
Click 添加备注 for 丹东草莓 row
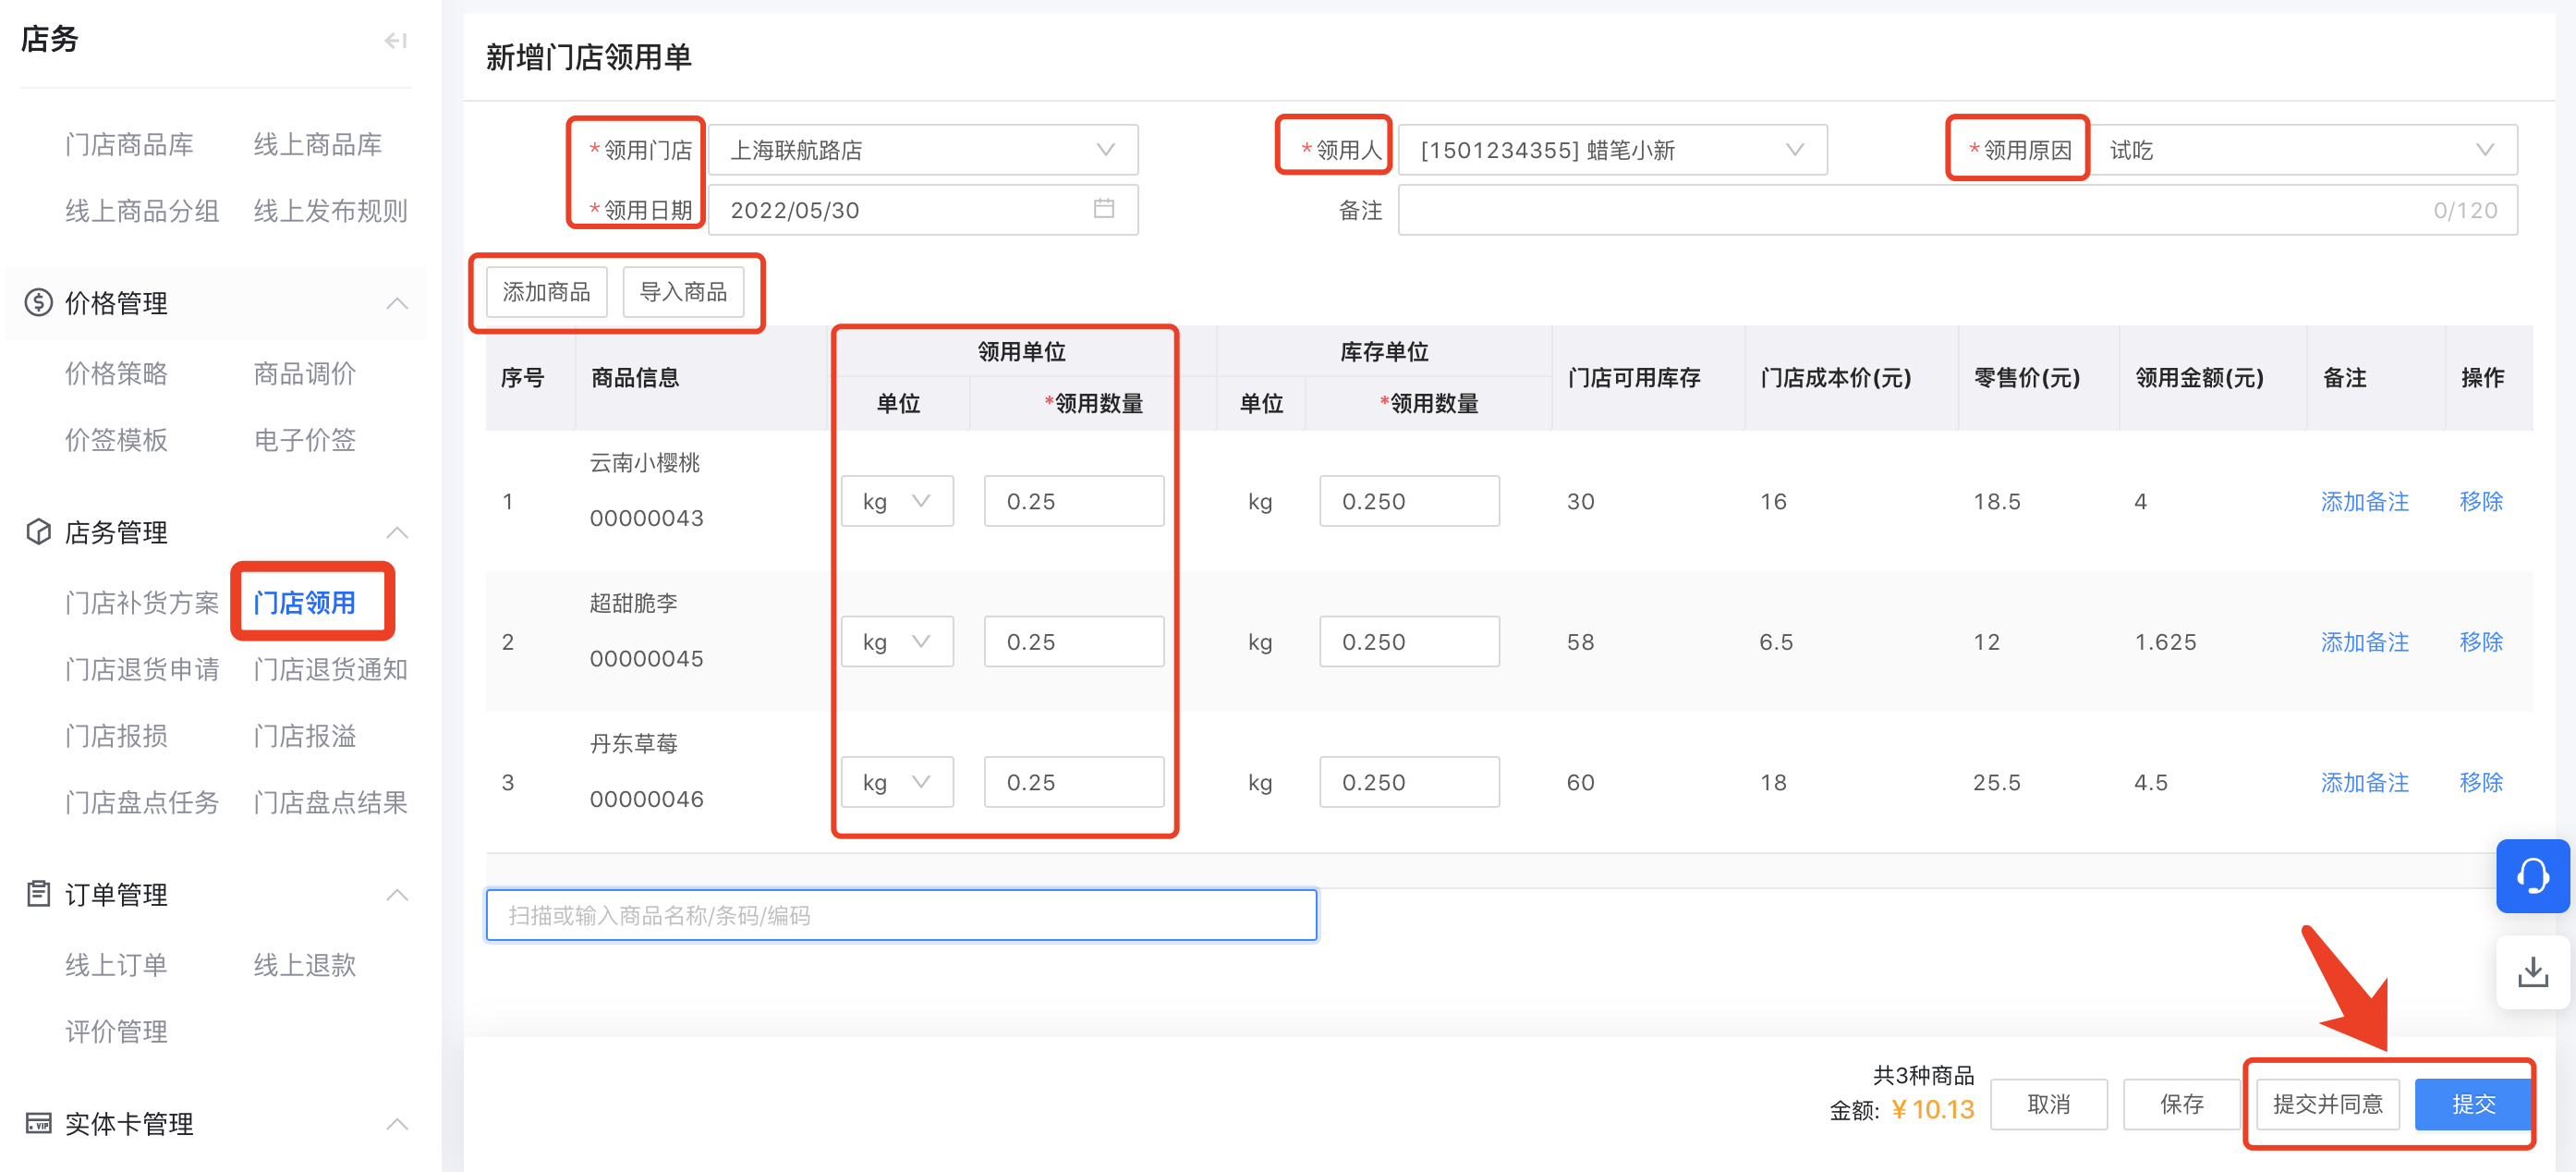point(2364,782)
